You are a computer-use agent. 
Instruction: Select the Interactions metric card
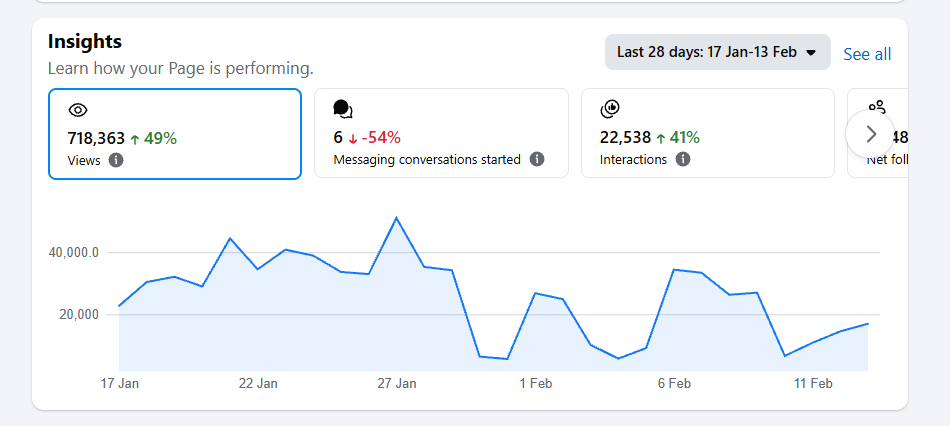point(707,134)
